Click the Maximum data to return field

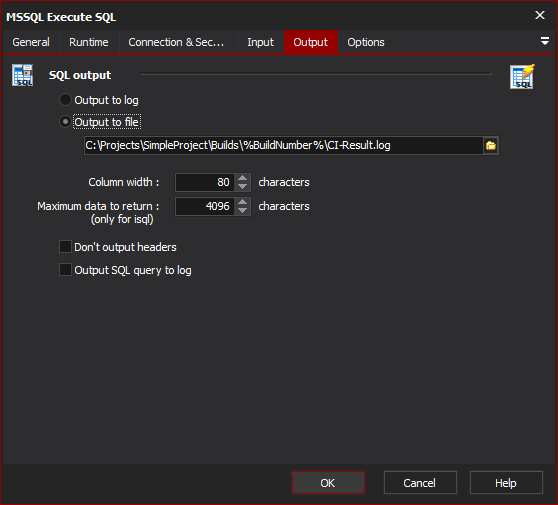[205, 206]
